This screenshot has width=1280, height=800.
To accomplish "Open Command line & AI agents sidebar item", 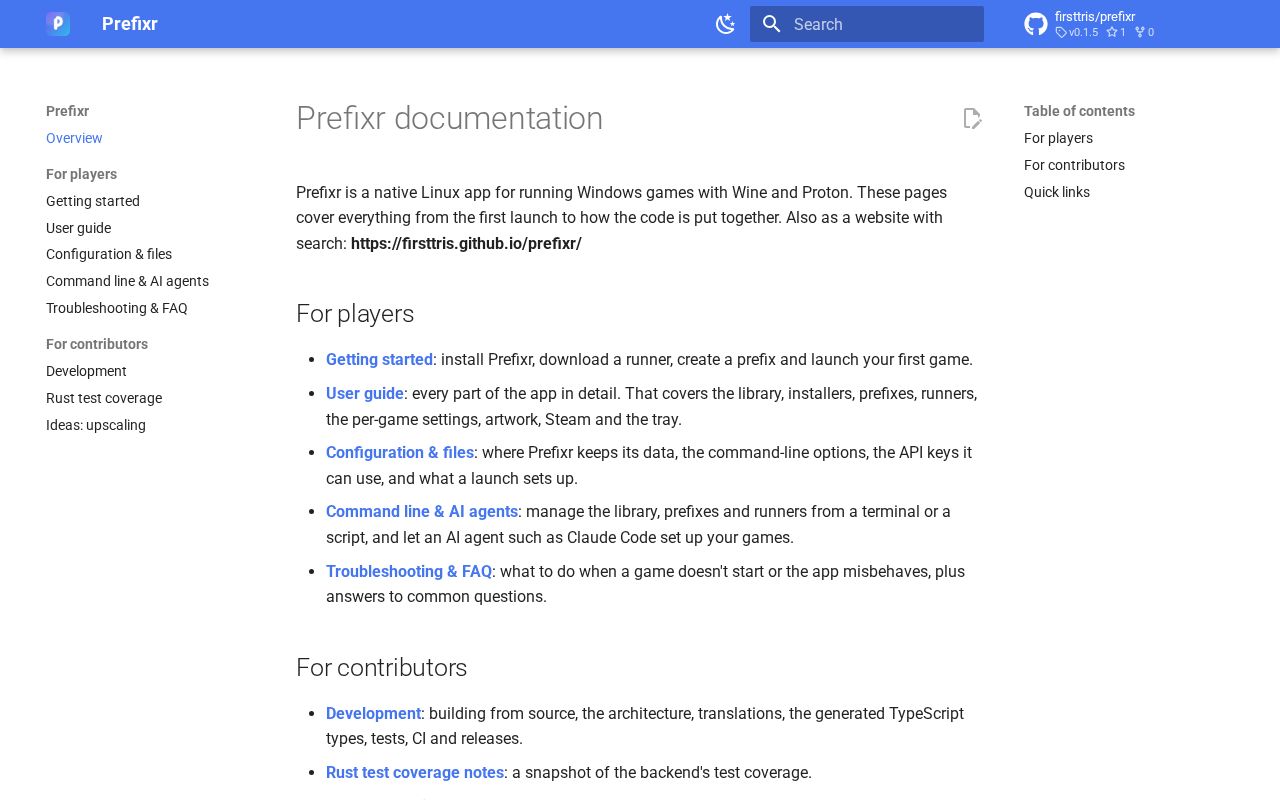I will [x=127, y=281].
